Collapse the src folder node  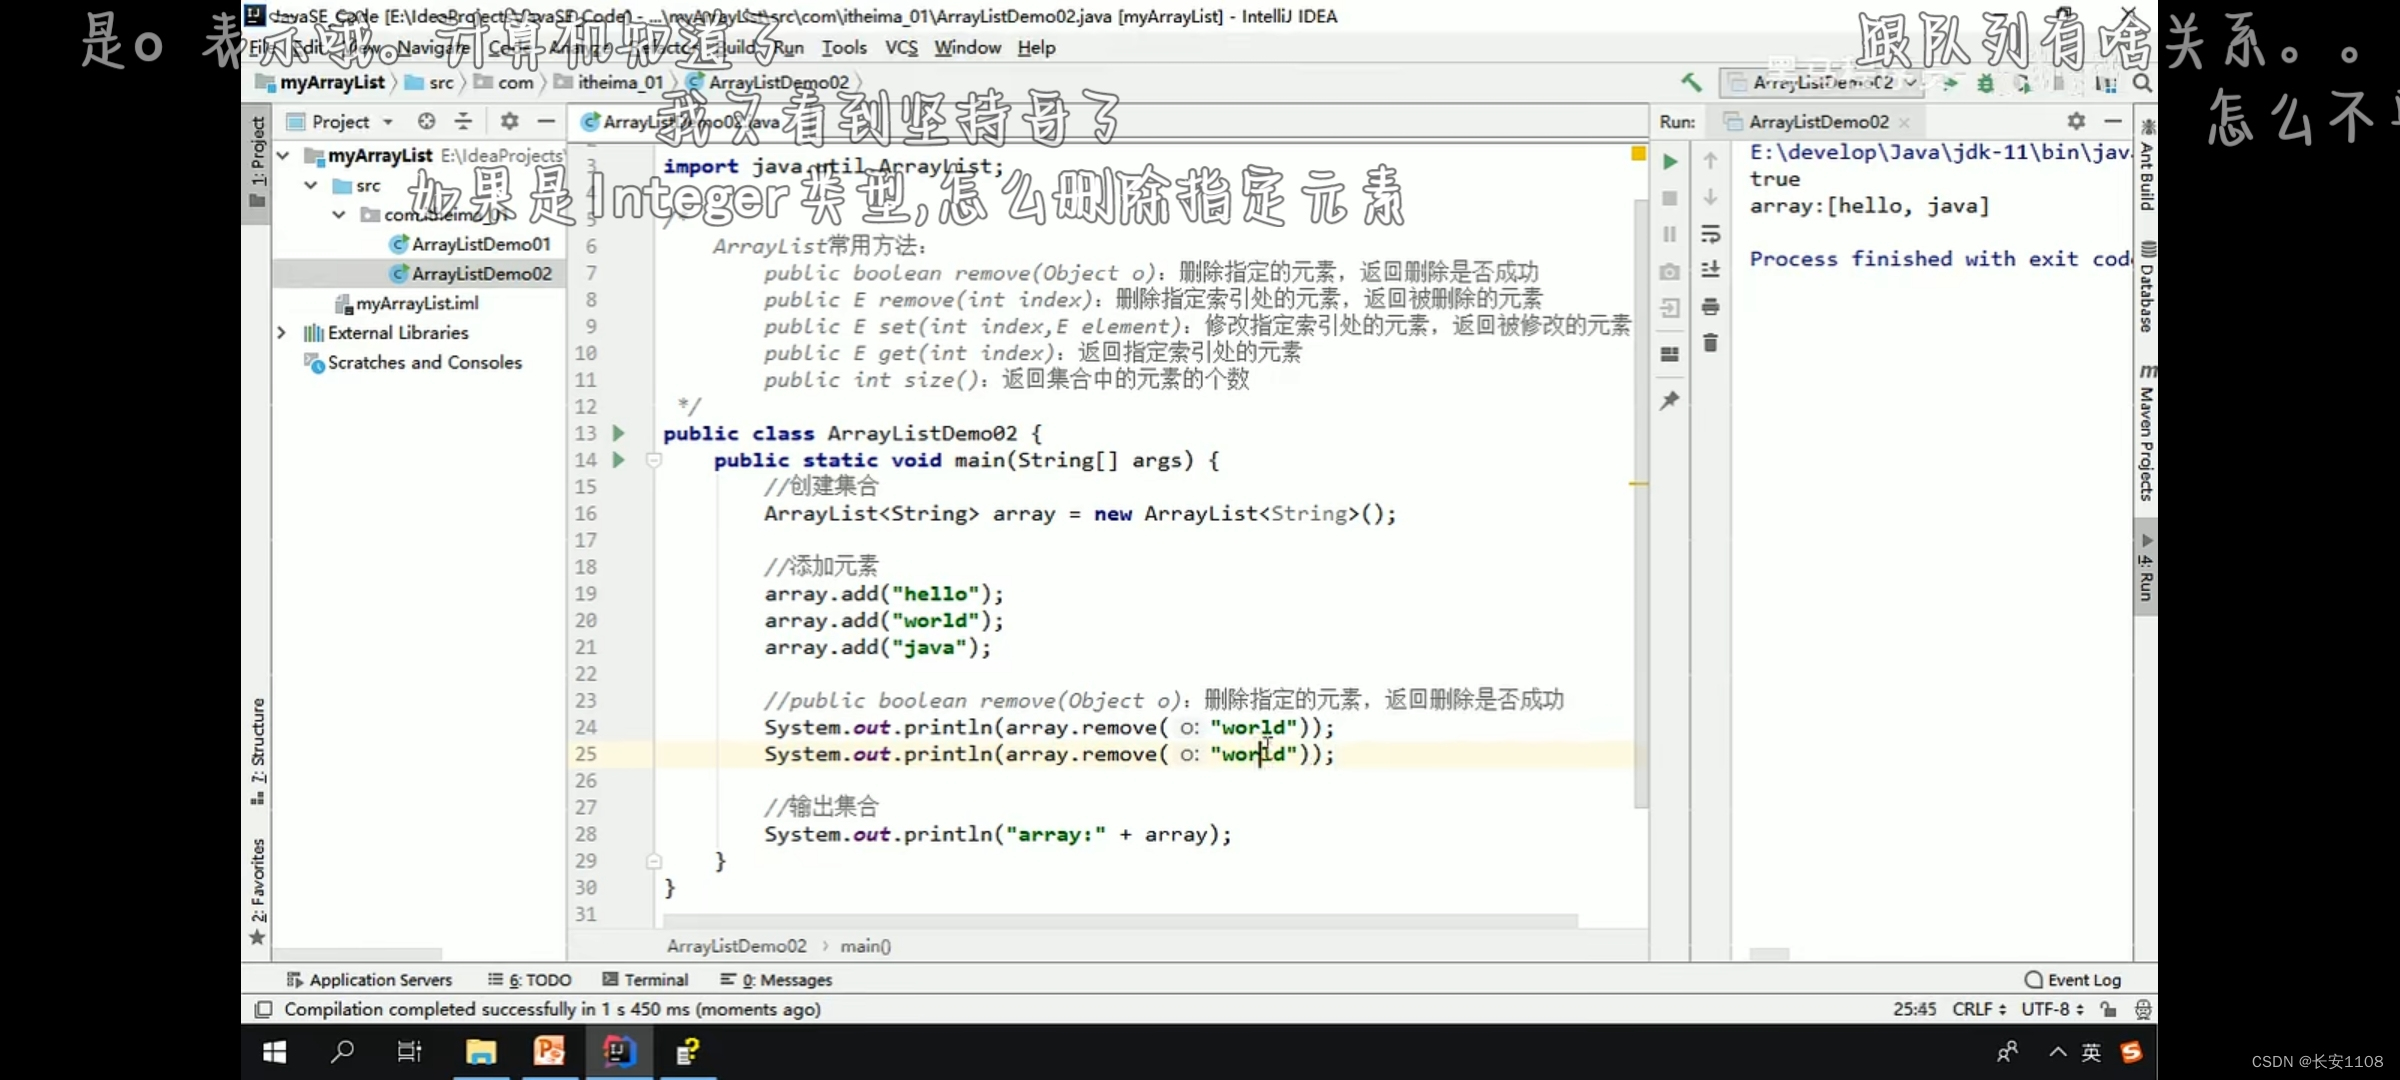311,186
